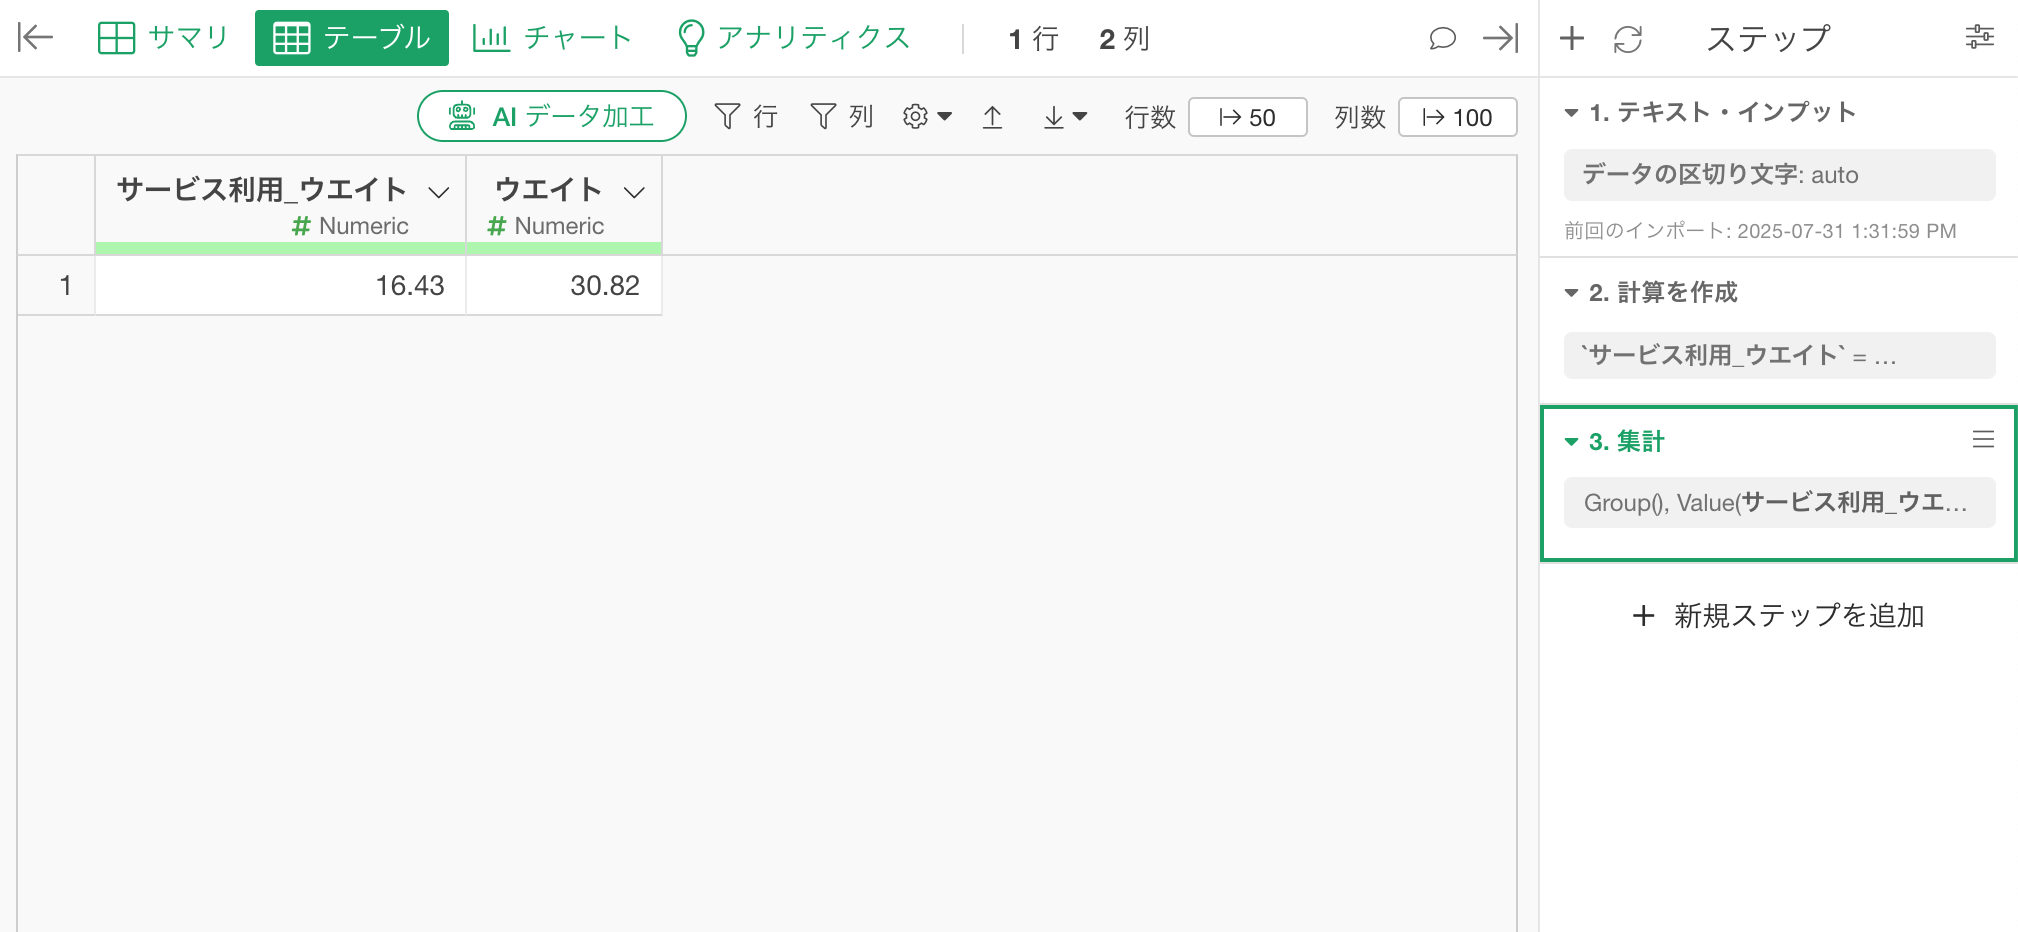
Task: Click the 列数 100 column limit field
Action: pyautogui.click(x=1457, y=117)
